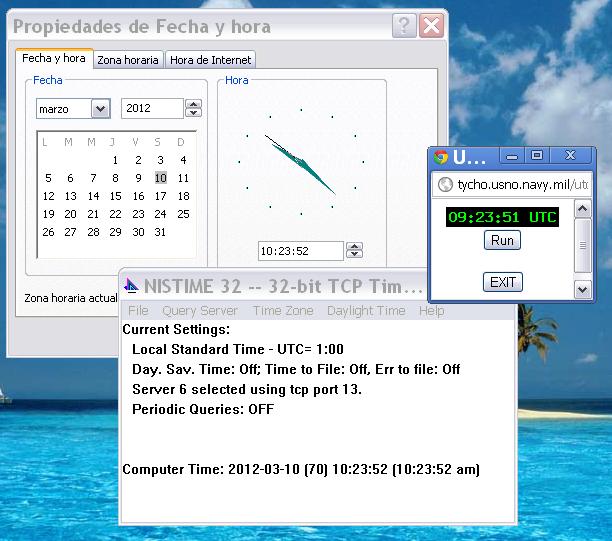Screen dimensions: 612x541
Task: Click the time input field showing 10:23:52
Action: pyautogui.click(x=298, y=251)
